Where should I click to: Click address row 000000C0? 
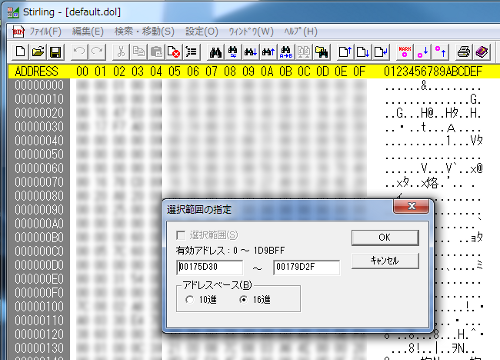[x=39, y=251]
